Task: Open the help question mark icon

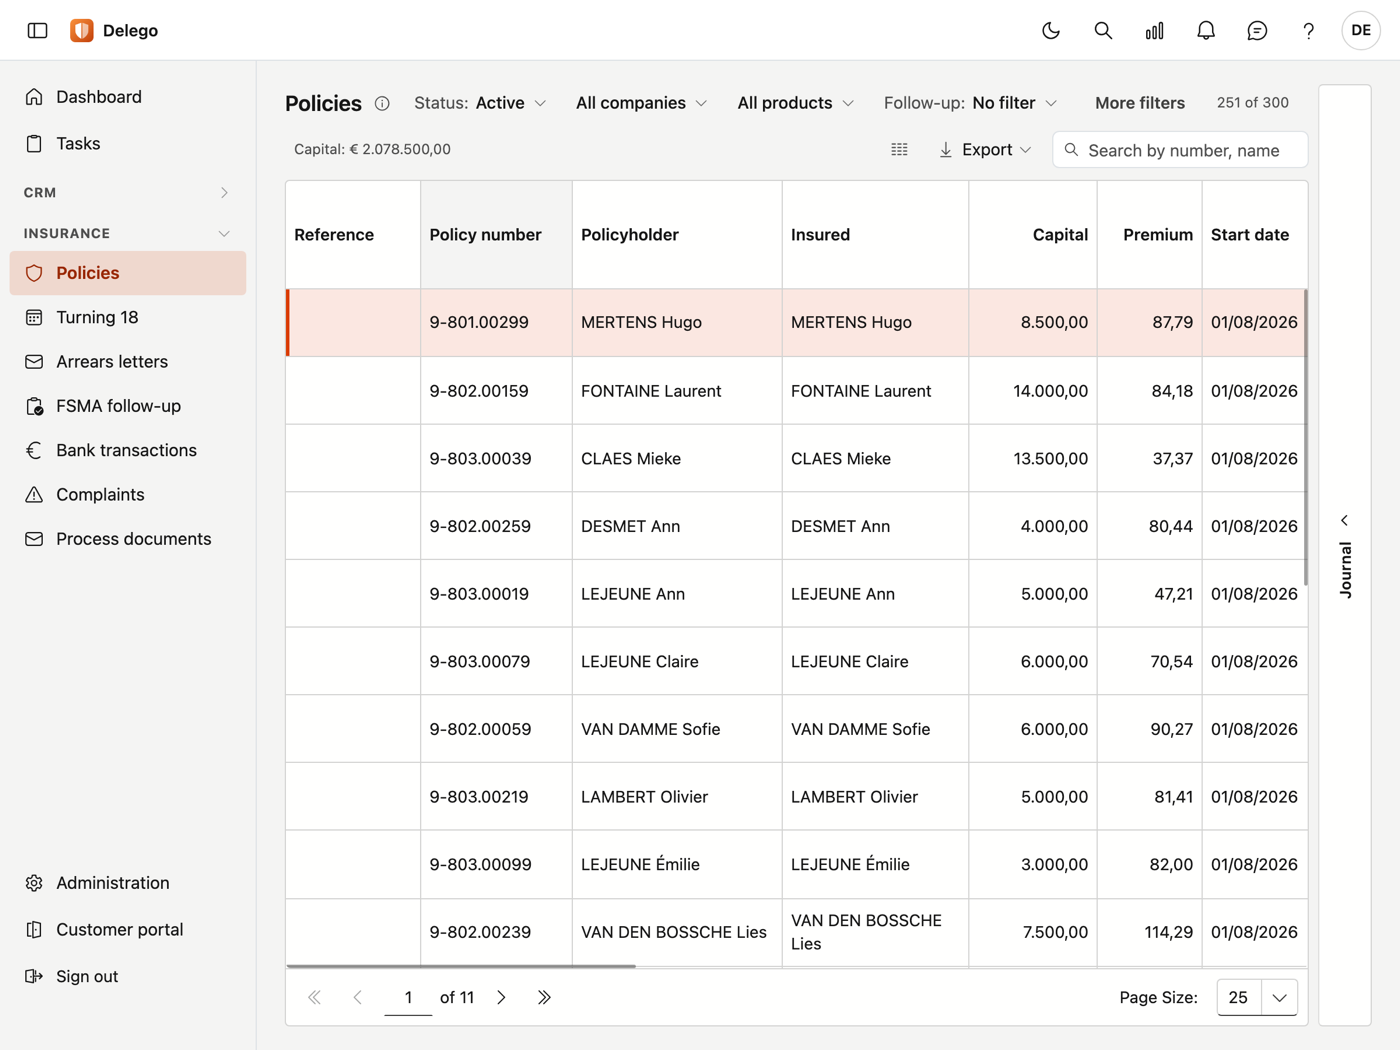Action: click(1308, 30)
